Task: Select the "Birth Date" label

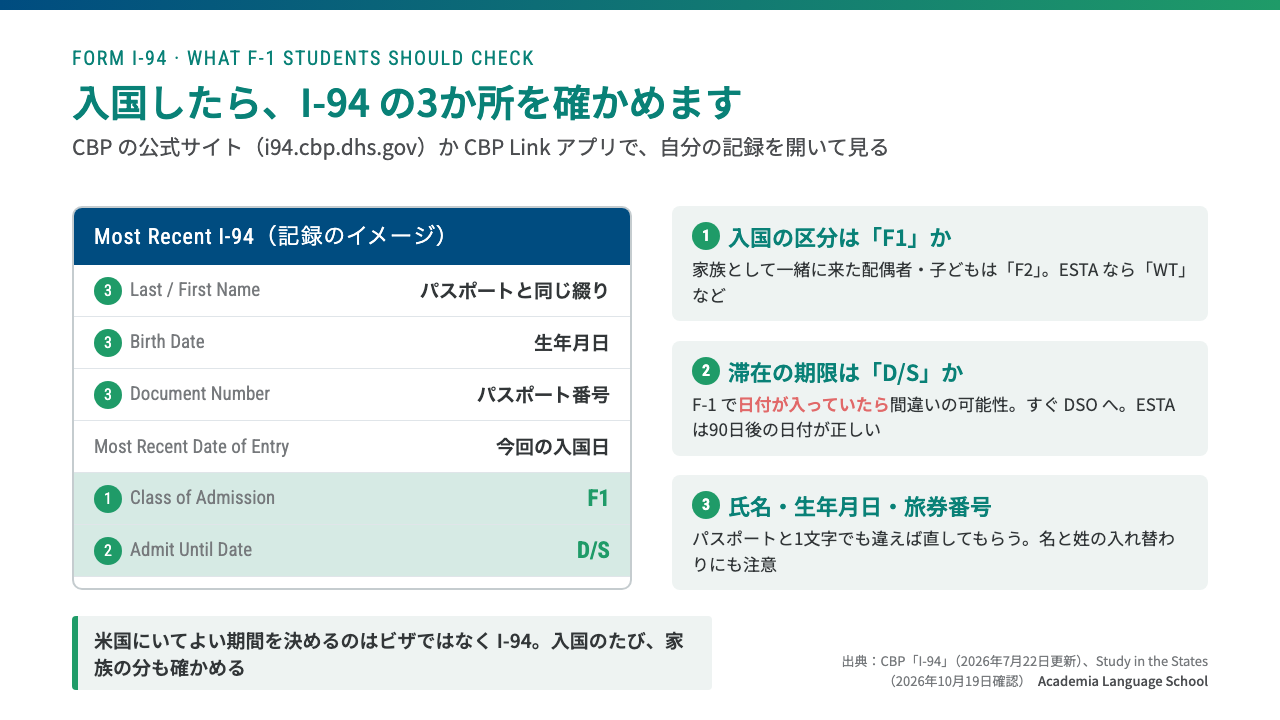Action: (x=167, y=342)
